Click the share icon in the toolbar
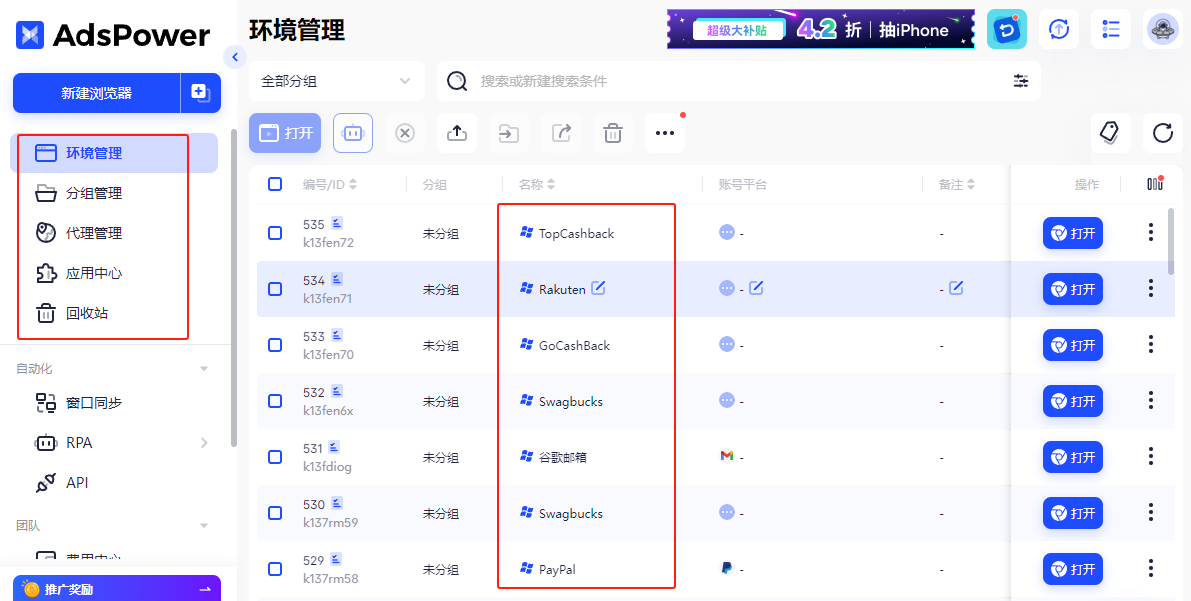Image resolution: width=1191 pixels, height=601 pixels. pos(561,133)
